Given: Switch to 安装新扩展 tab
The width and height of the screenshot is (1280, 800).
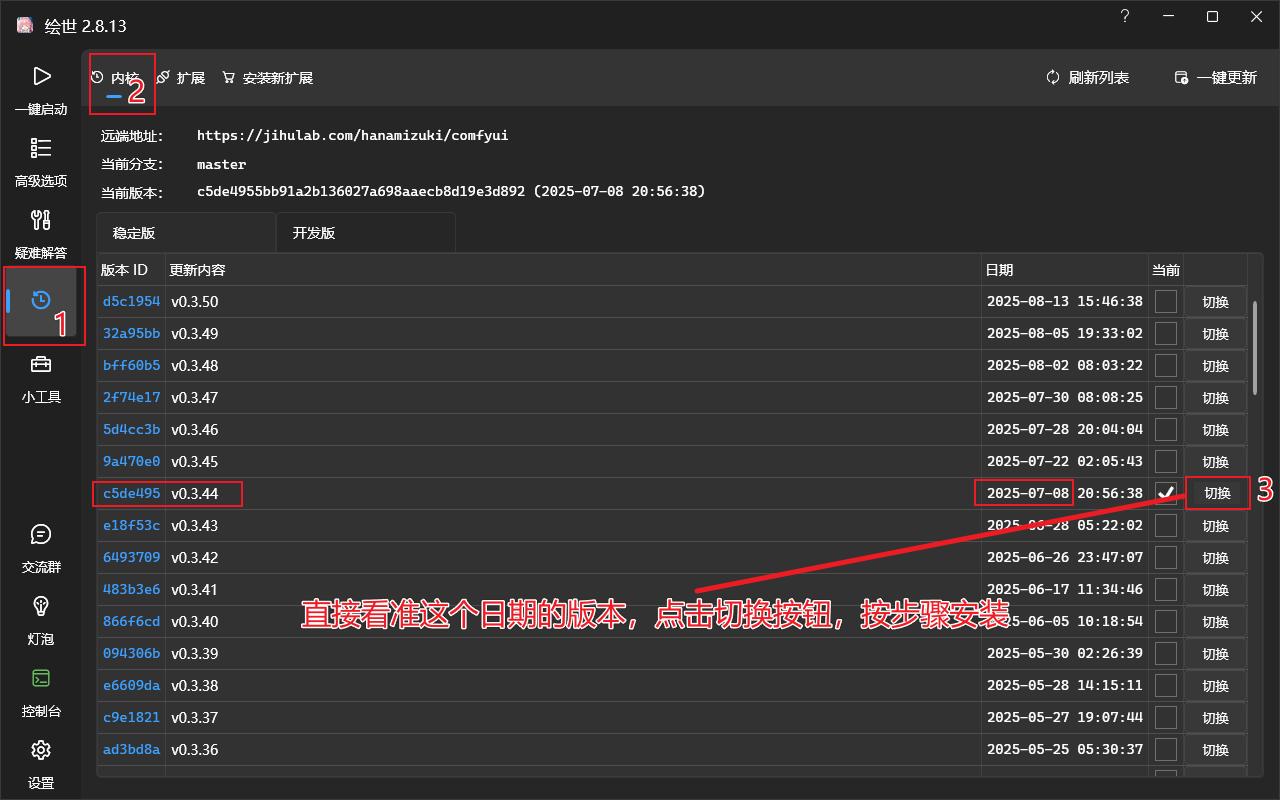Looking at the screenshot, I should click(x=268, y=78).
